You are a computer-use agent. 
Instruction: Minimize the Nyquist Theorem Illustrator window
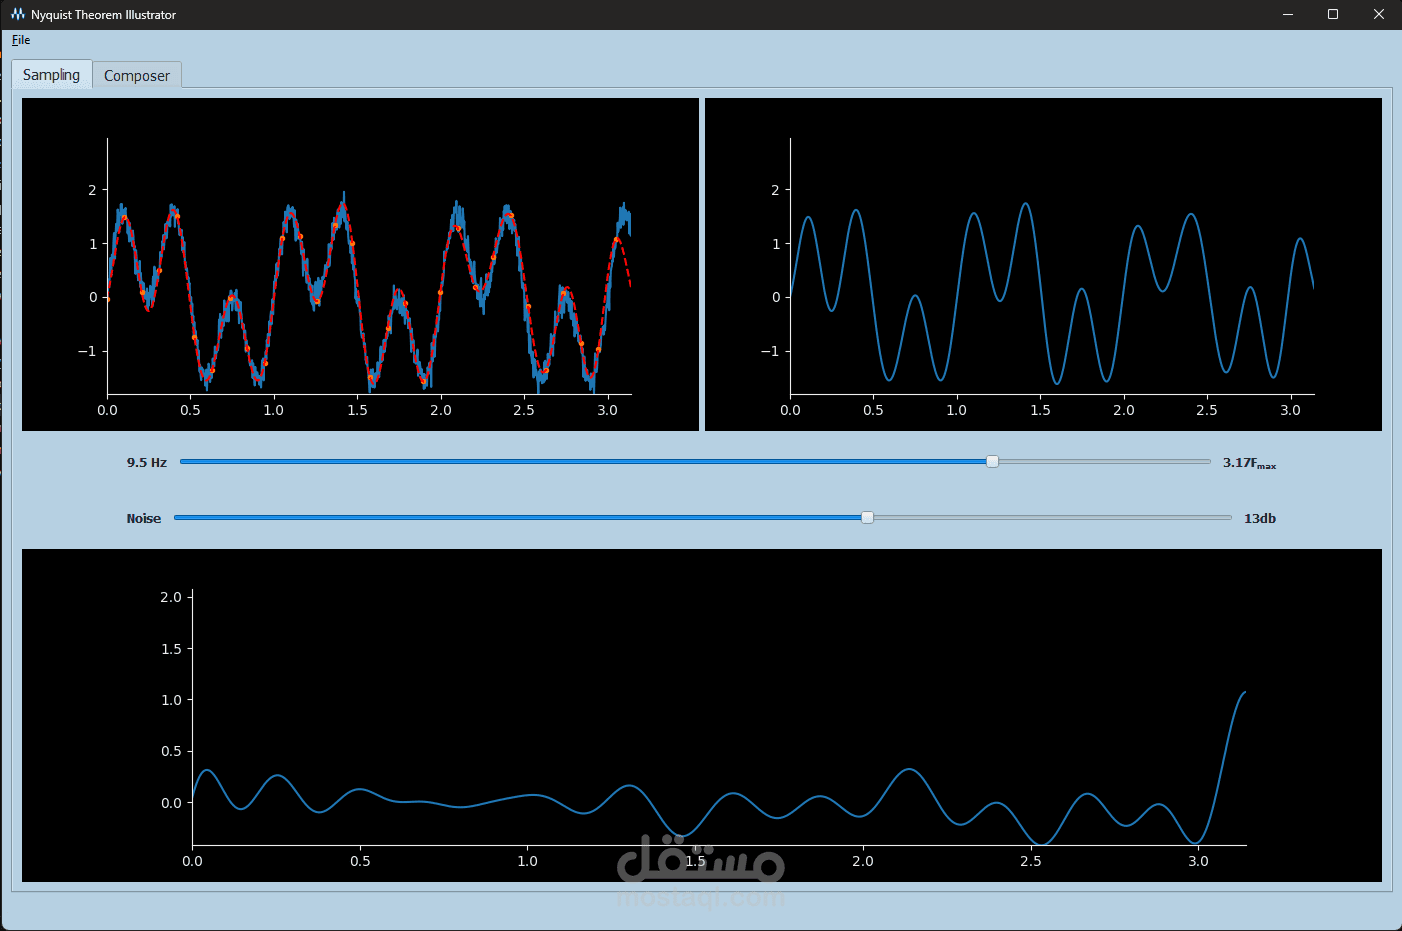click(x=1287, y=14)
